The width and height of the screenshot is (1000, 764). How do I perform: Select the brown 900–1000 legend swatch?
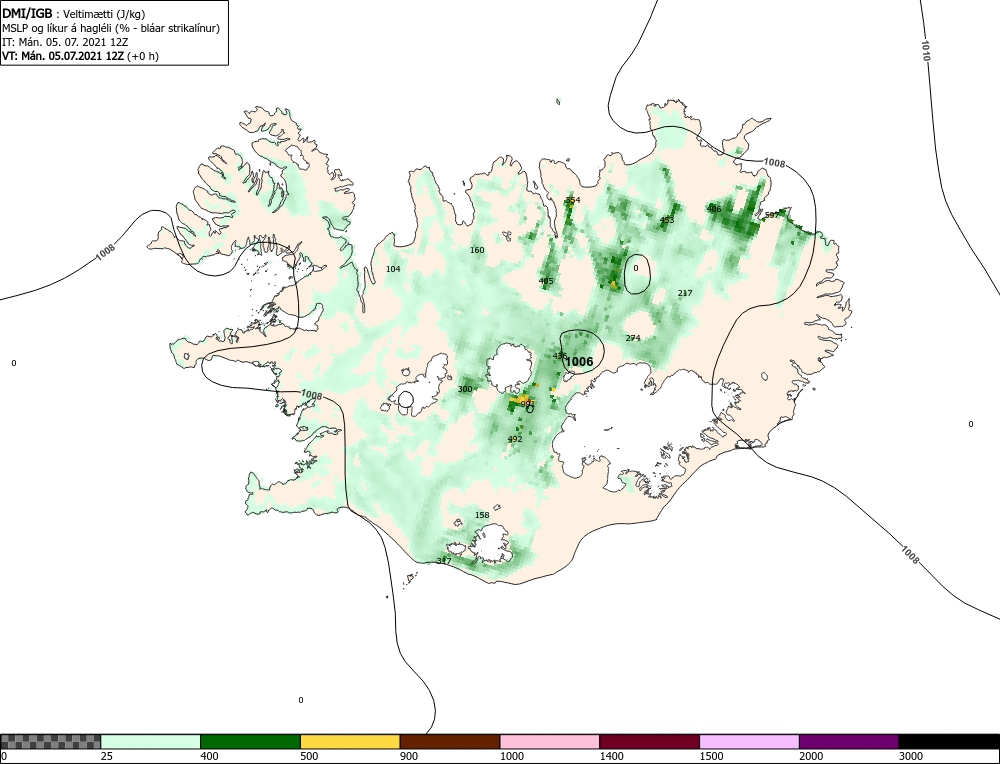450,742
